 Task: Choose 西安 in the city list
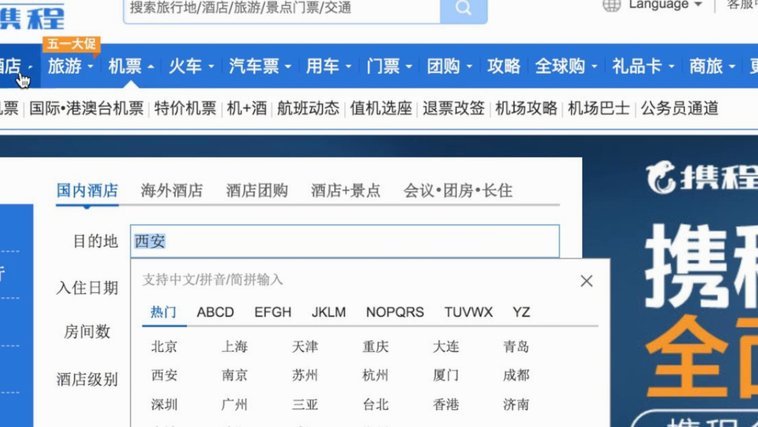click(164, 375)
